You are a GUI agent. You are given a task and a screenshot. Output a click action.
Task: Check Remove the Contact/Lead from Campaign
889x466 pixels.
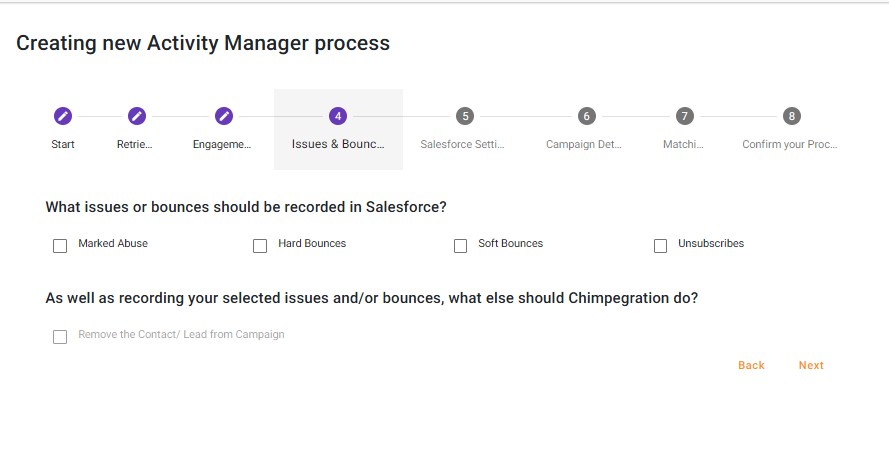[60, 336]
